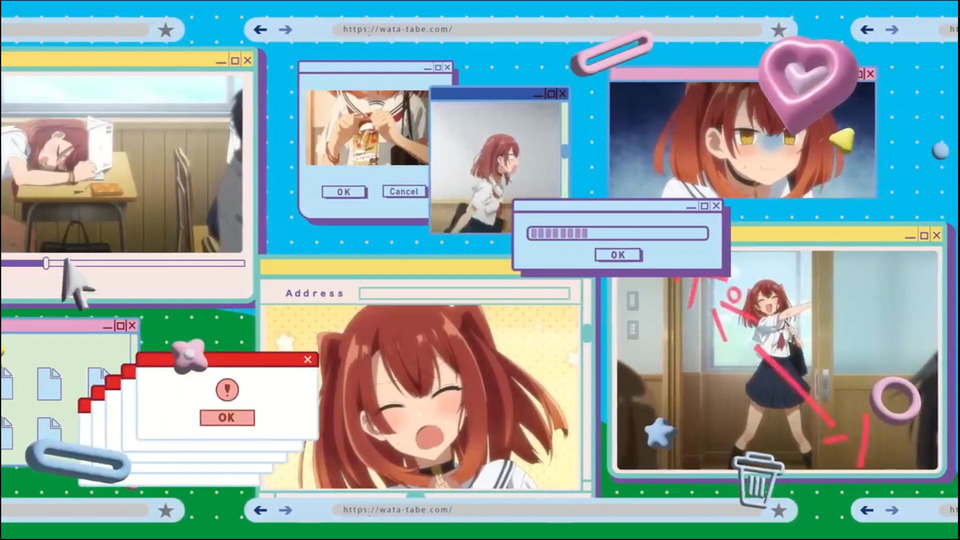Click the image of hands holding a drink
Screen dimensions: 960x540
[x=367, y=128]
